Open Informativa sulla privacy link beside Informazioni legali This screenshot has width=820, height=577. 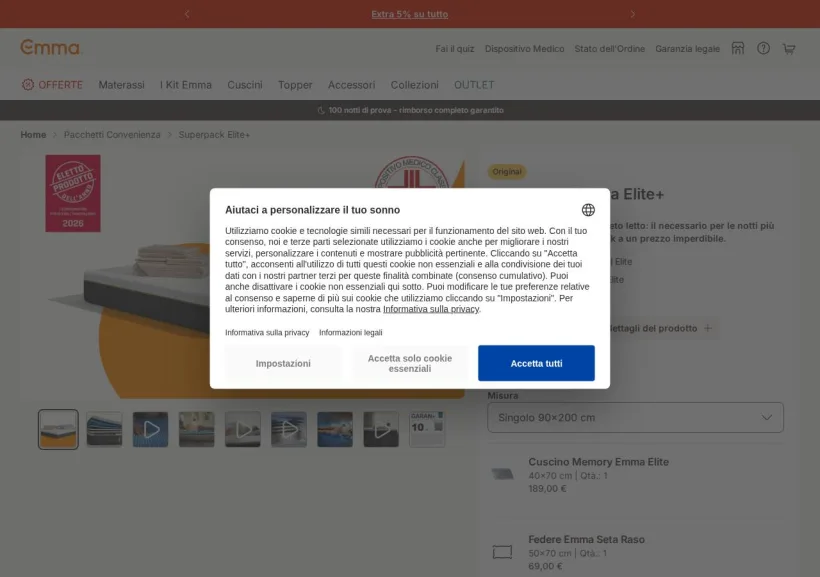(267, 333)
